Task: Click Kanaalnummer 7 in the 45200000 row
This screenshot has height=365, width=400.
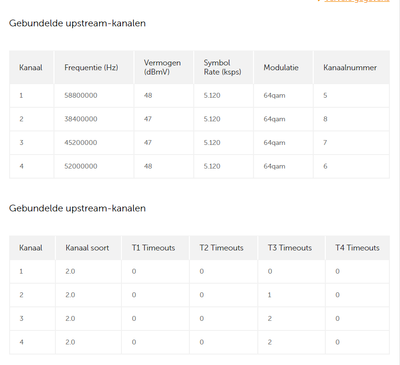Action: tap(325, 143)
